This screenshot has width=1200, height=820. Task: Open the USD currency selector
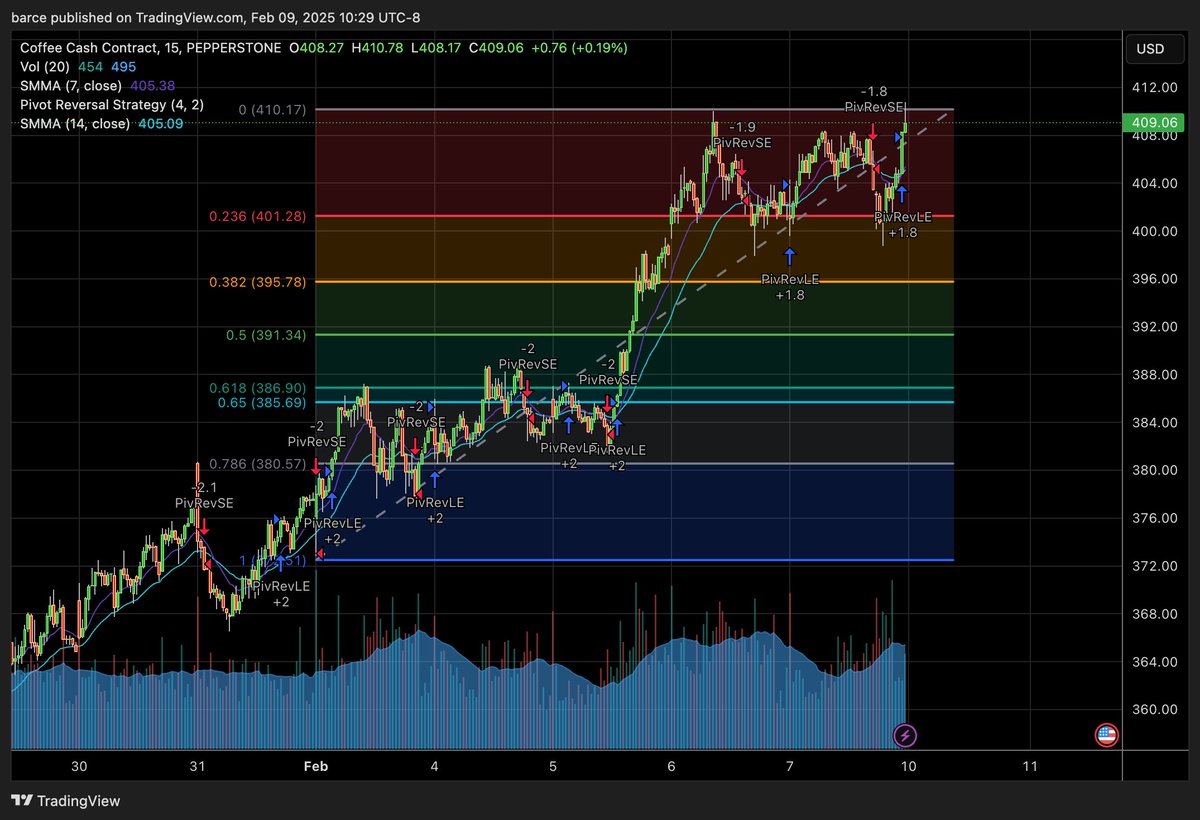1157,49
